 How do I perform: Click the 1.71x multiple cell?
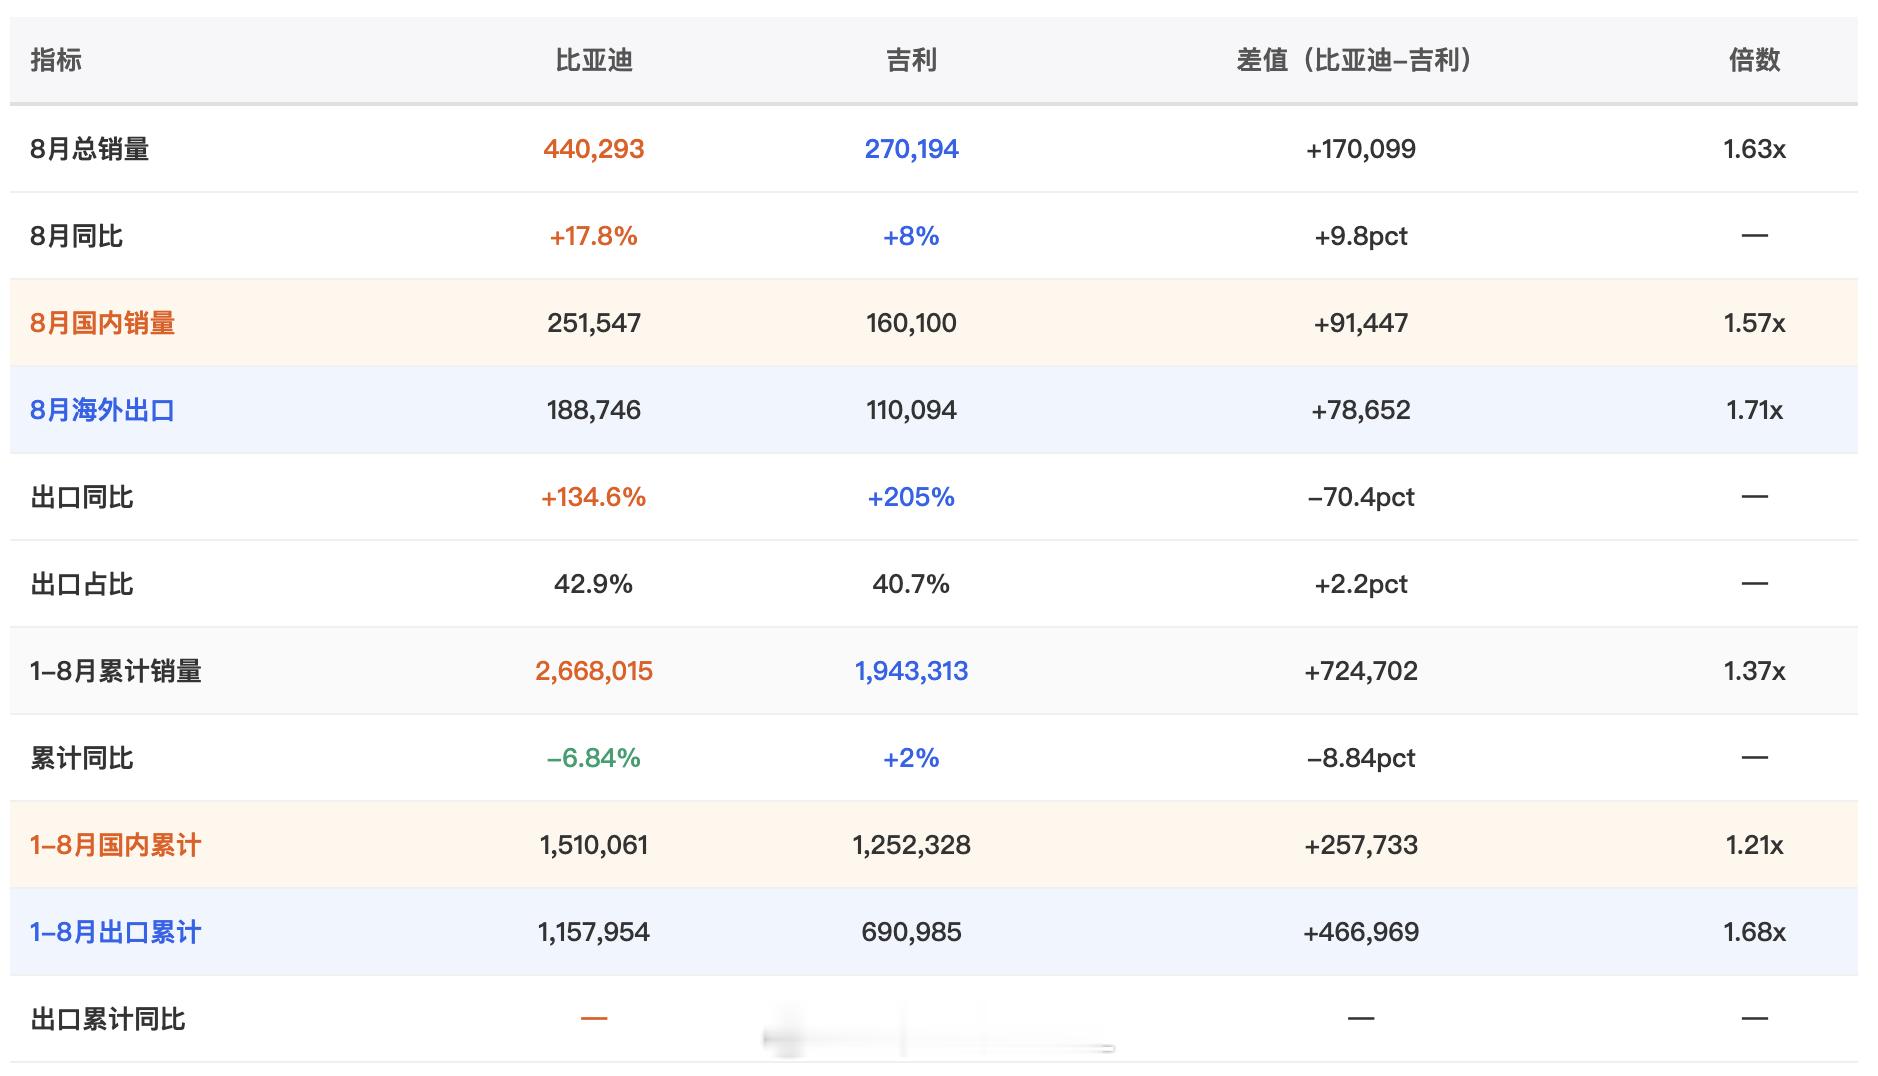pyautogui.click(x=1754, y=410)
